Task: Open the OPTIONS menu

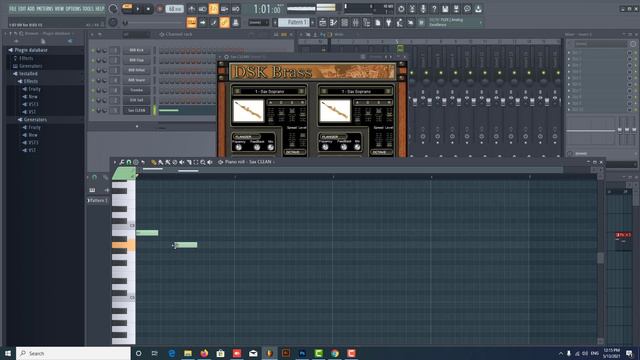Action: pyautogui.click(x=73, y=9)
